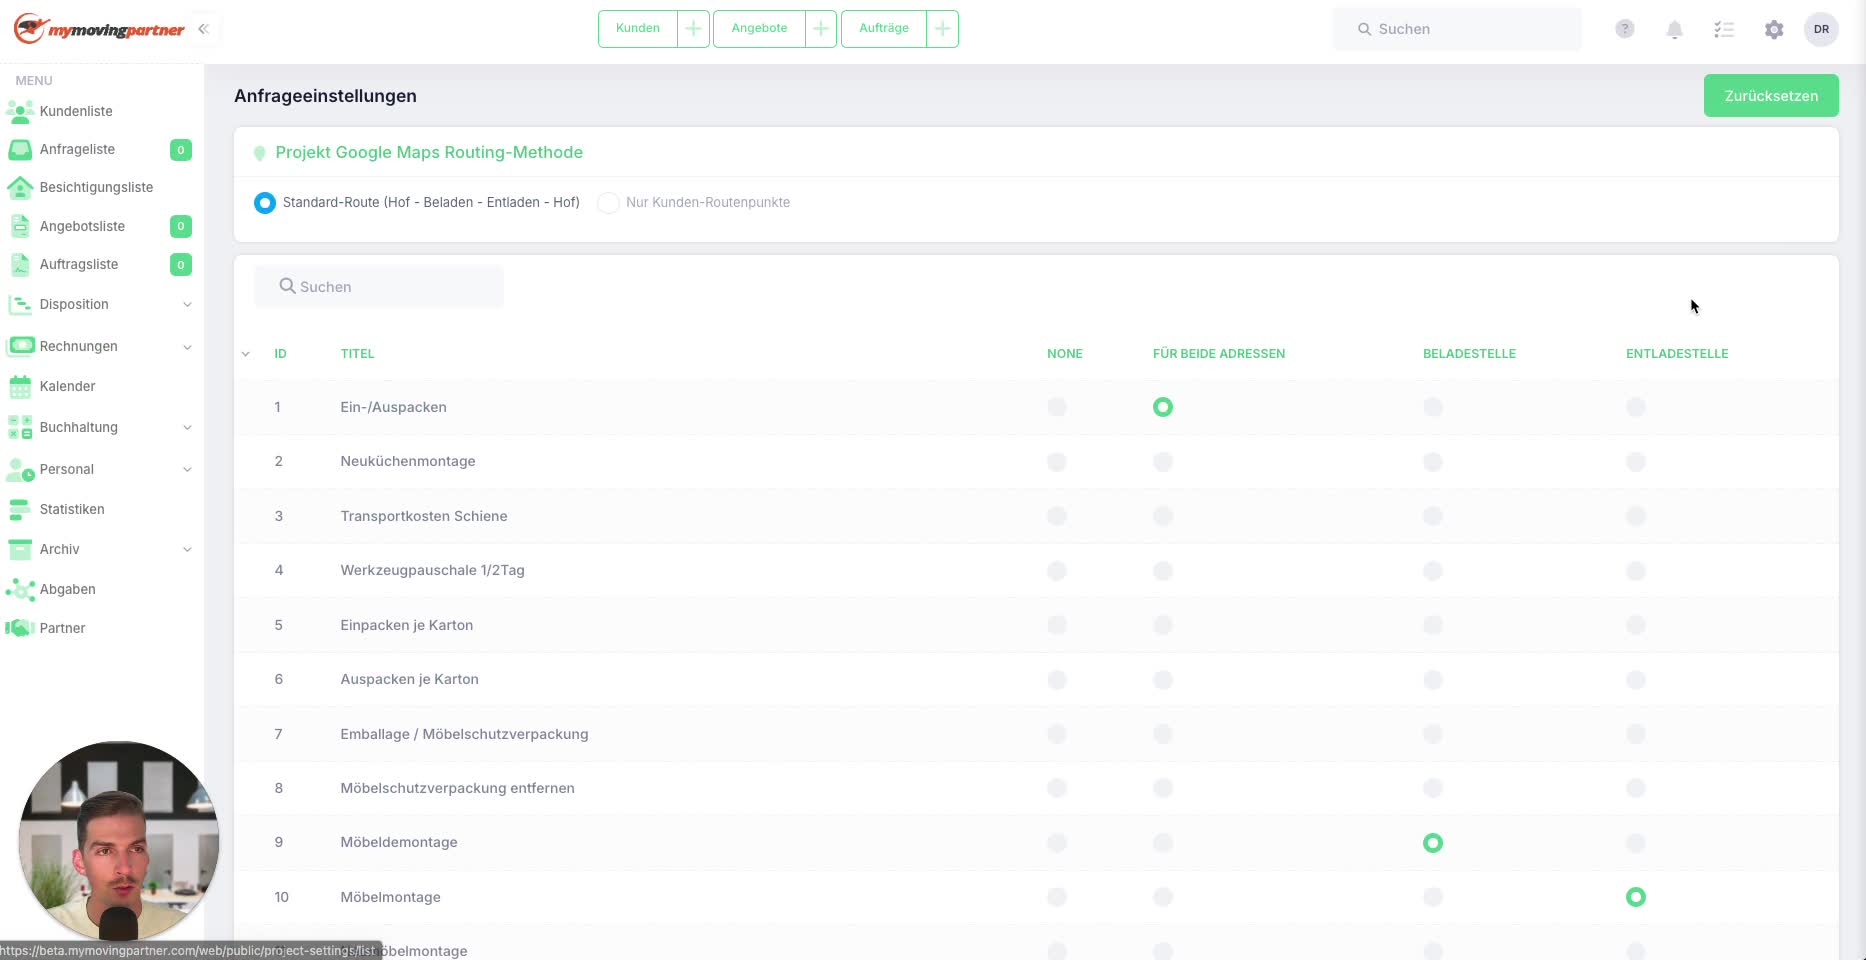Expand the Disposition submenu chevron
This screenshot has width=1866, height=960.
tap(187, 305)
